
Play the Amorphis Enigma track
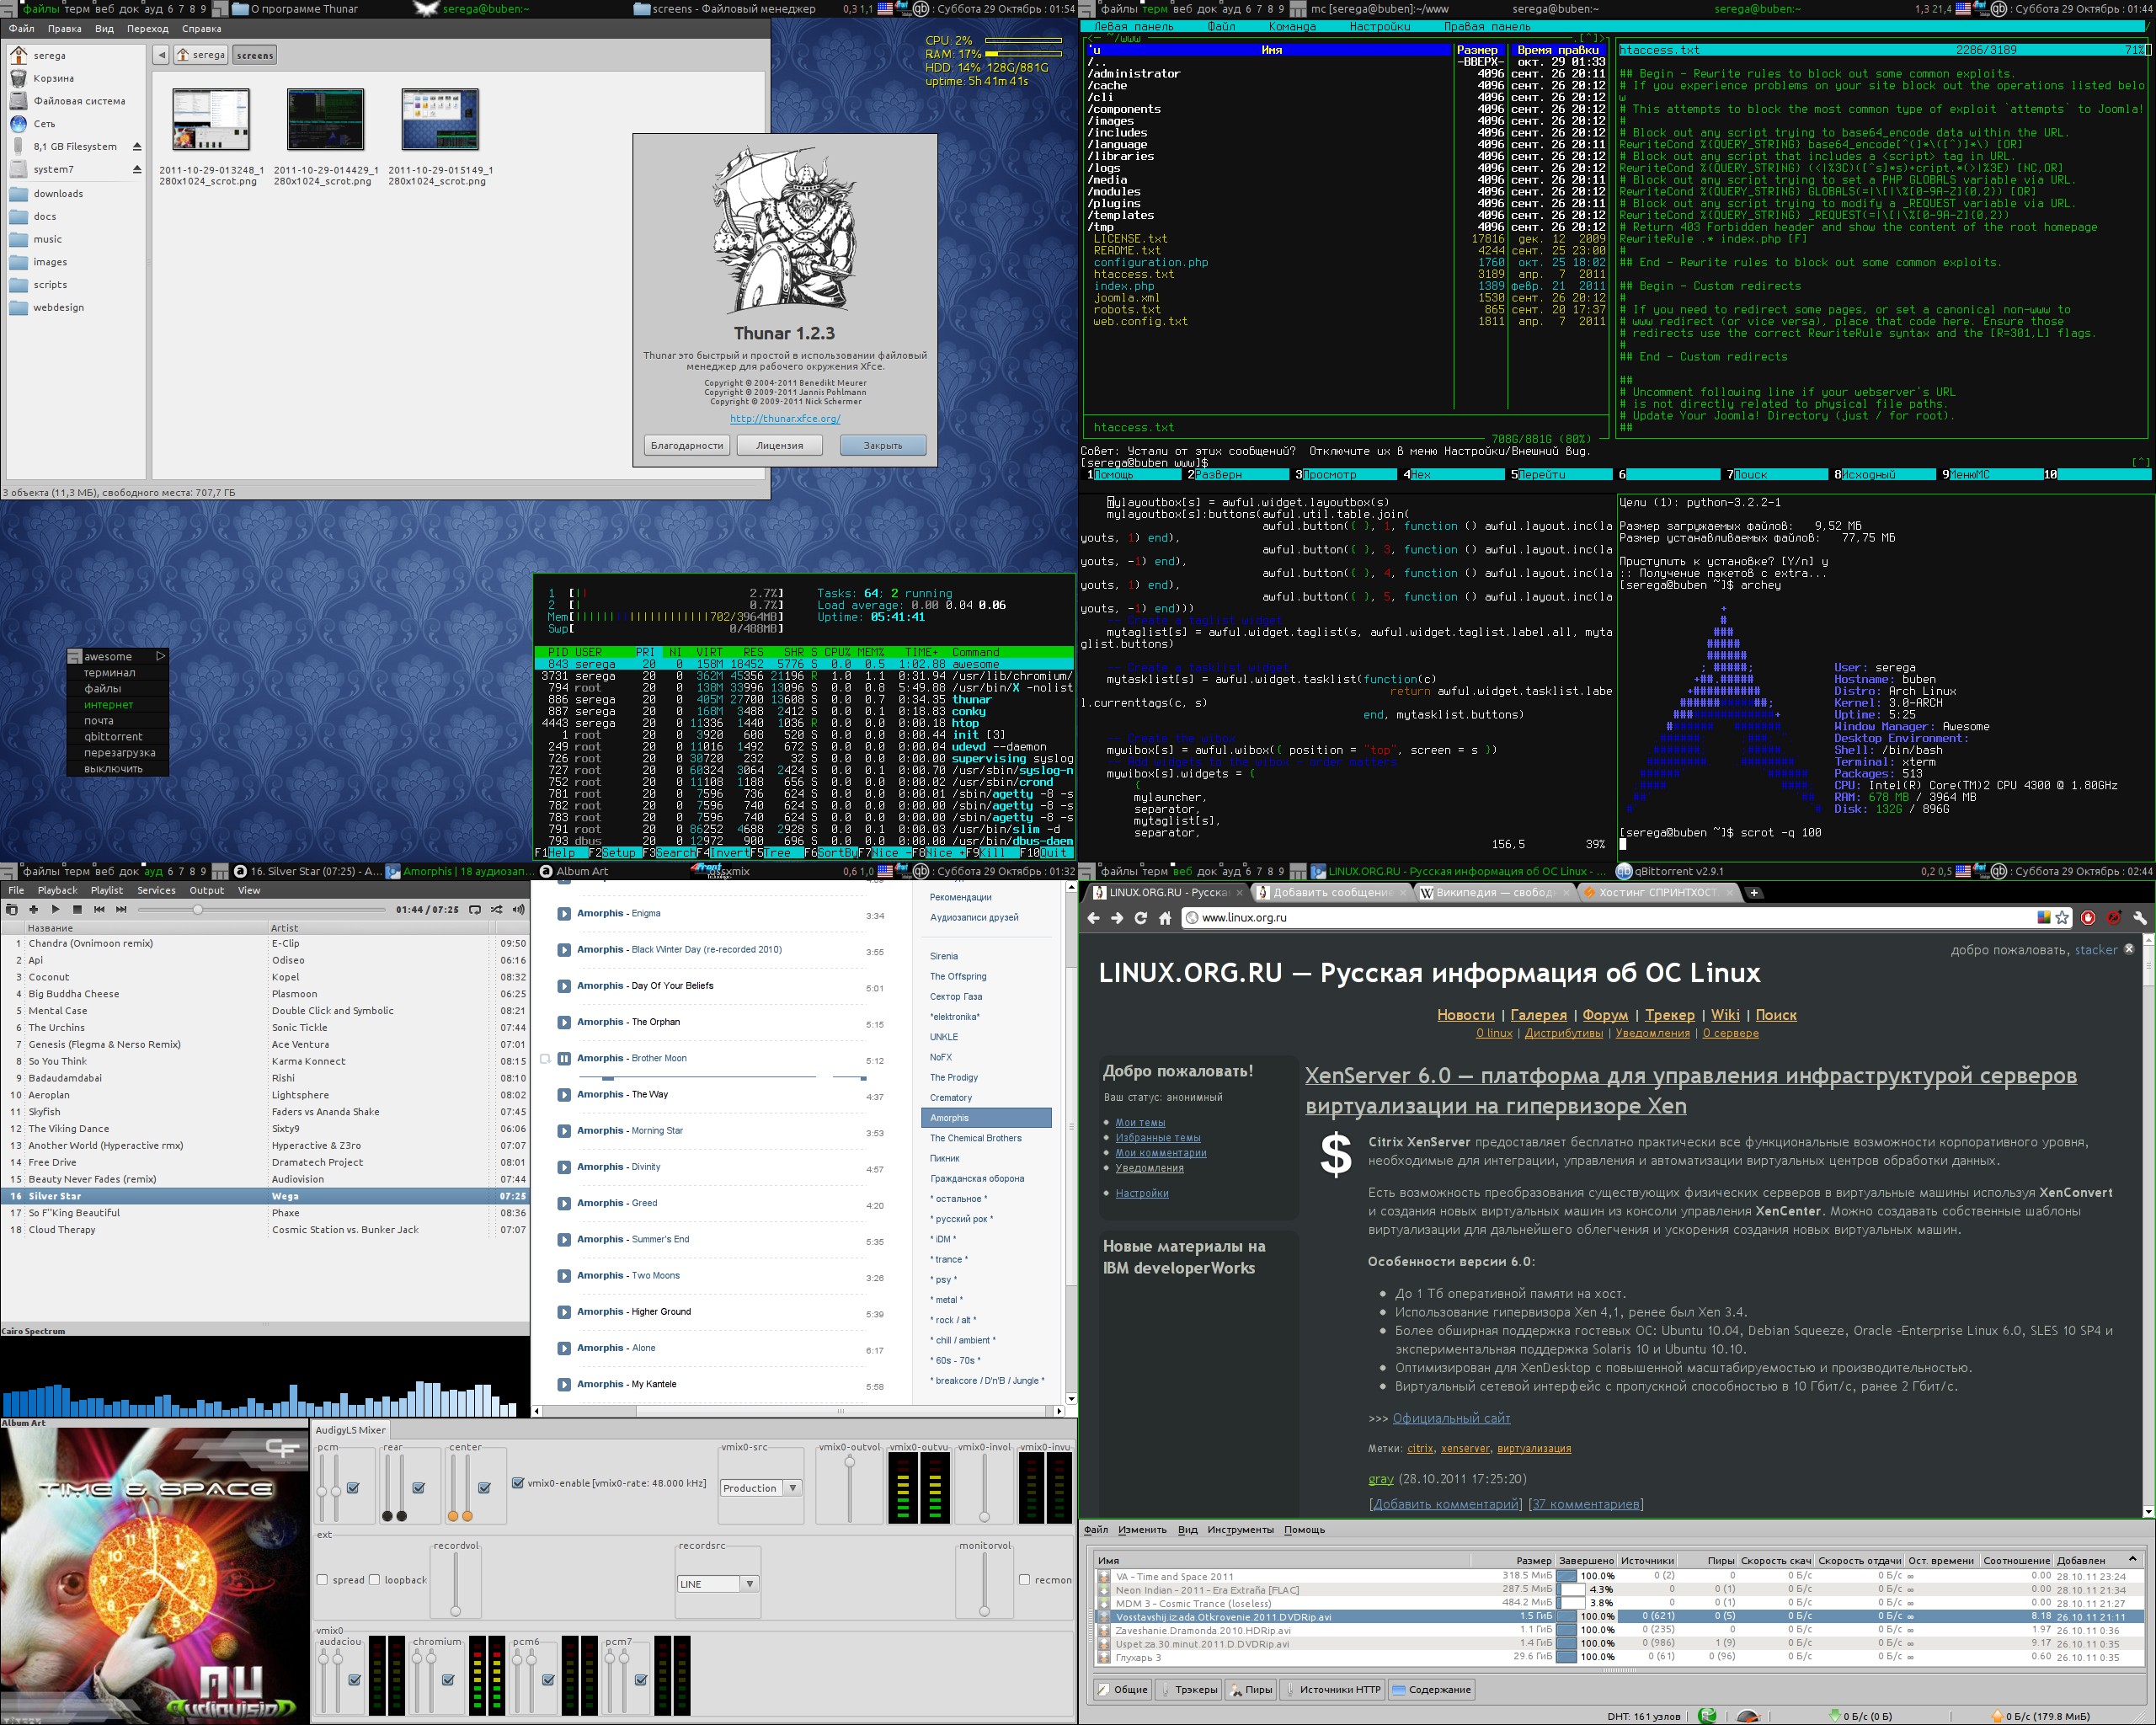point(564,913)
